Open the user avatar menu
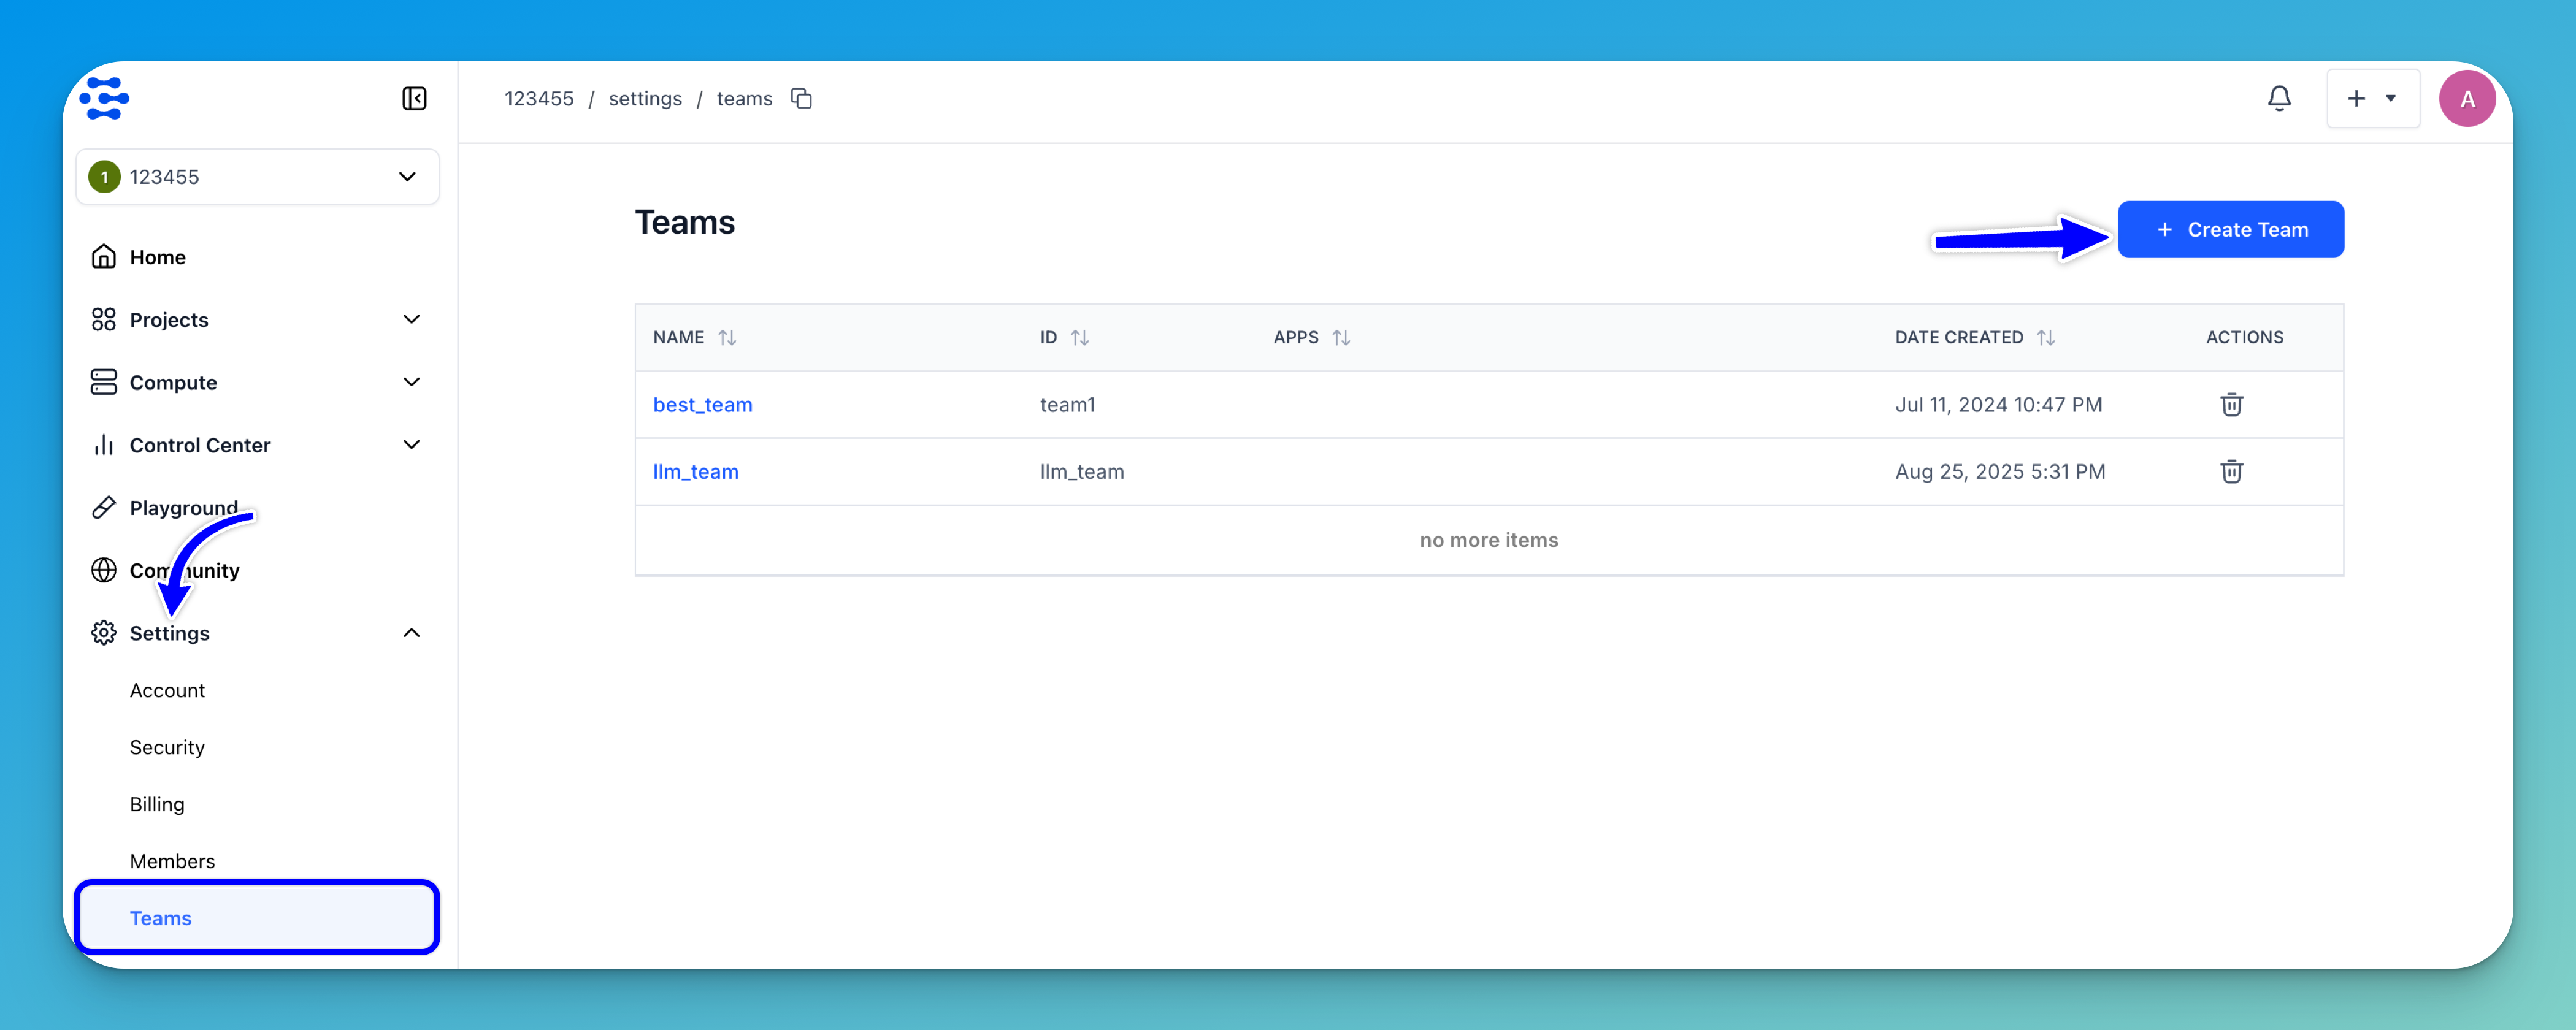 2466,98
